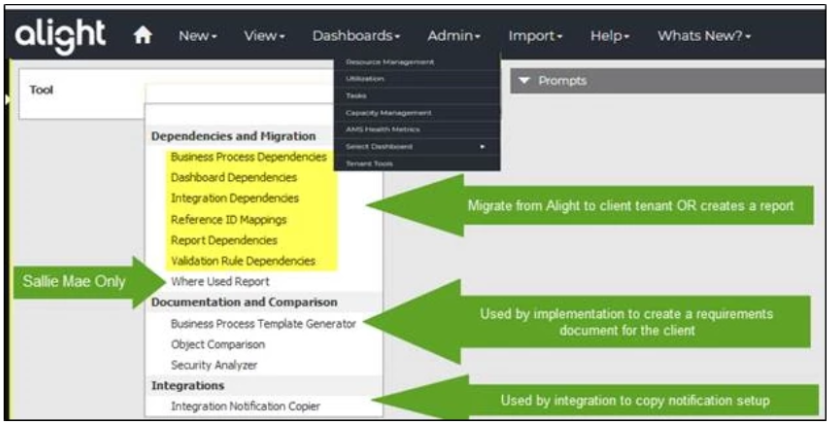The width and height of the screenshot is (838, 426).
Task: Choose Capacity Management menu entry
Action: coord(417,113)
